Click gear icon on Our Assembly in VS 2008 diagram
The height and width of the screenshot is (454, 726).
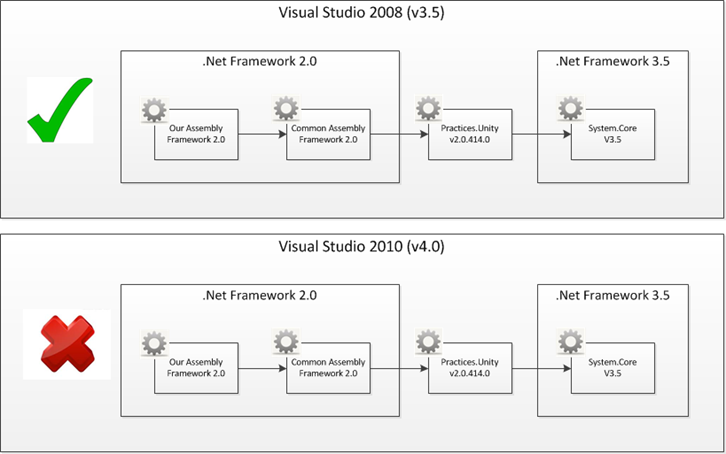coord(155,109)
